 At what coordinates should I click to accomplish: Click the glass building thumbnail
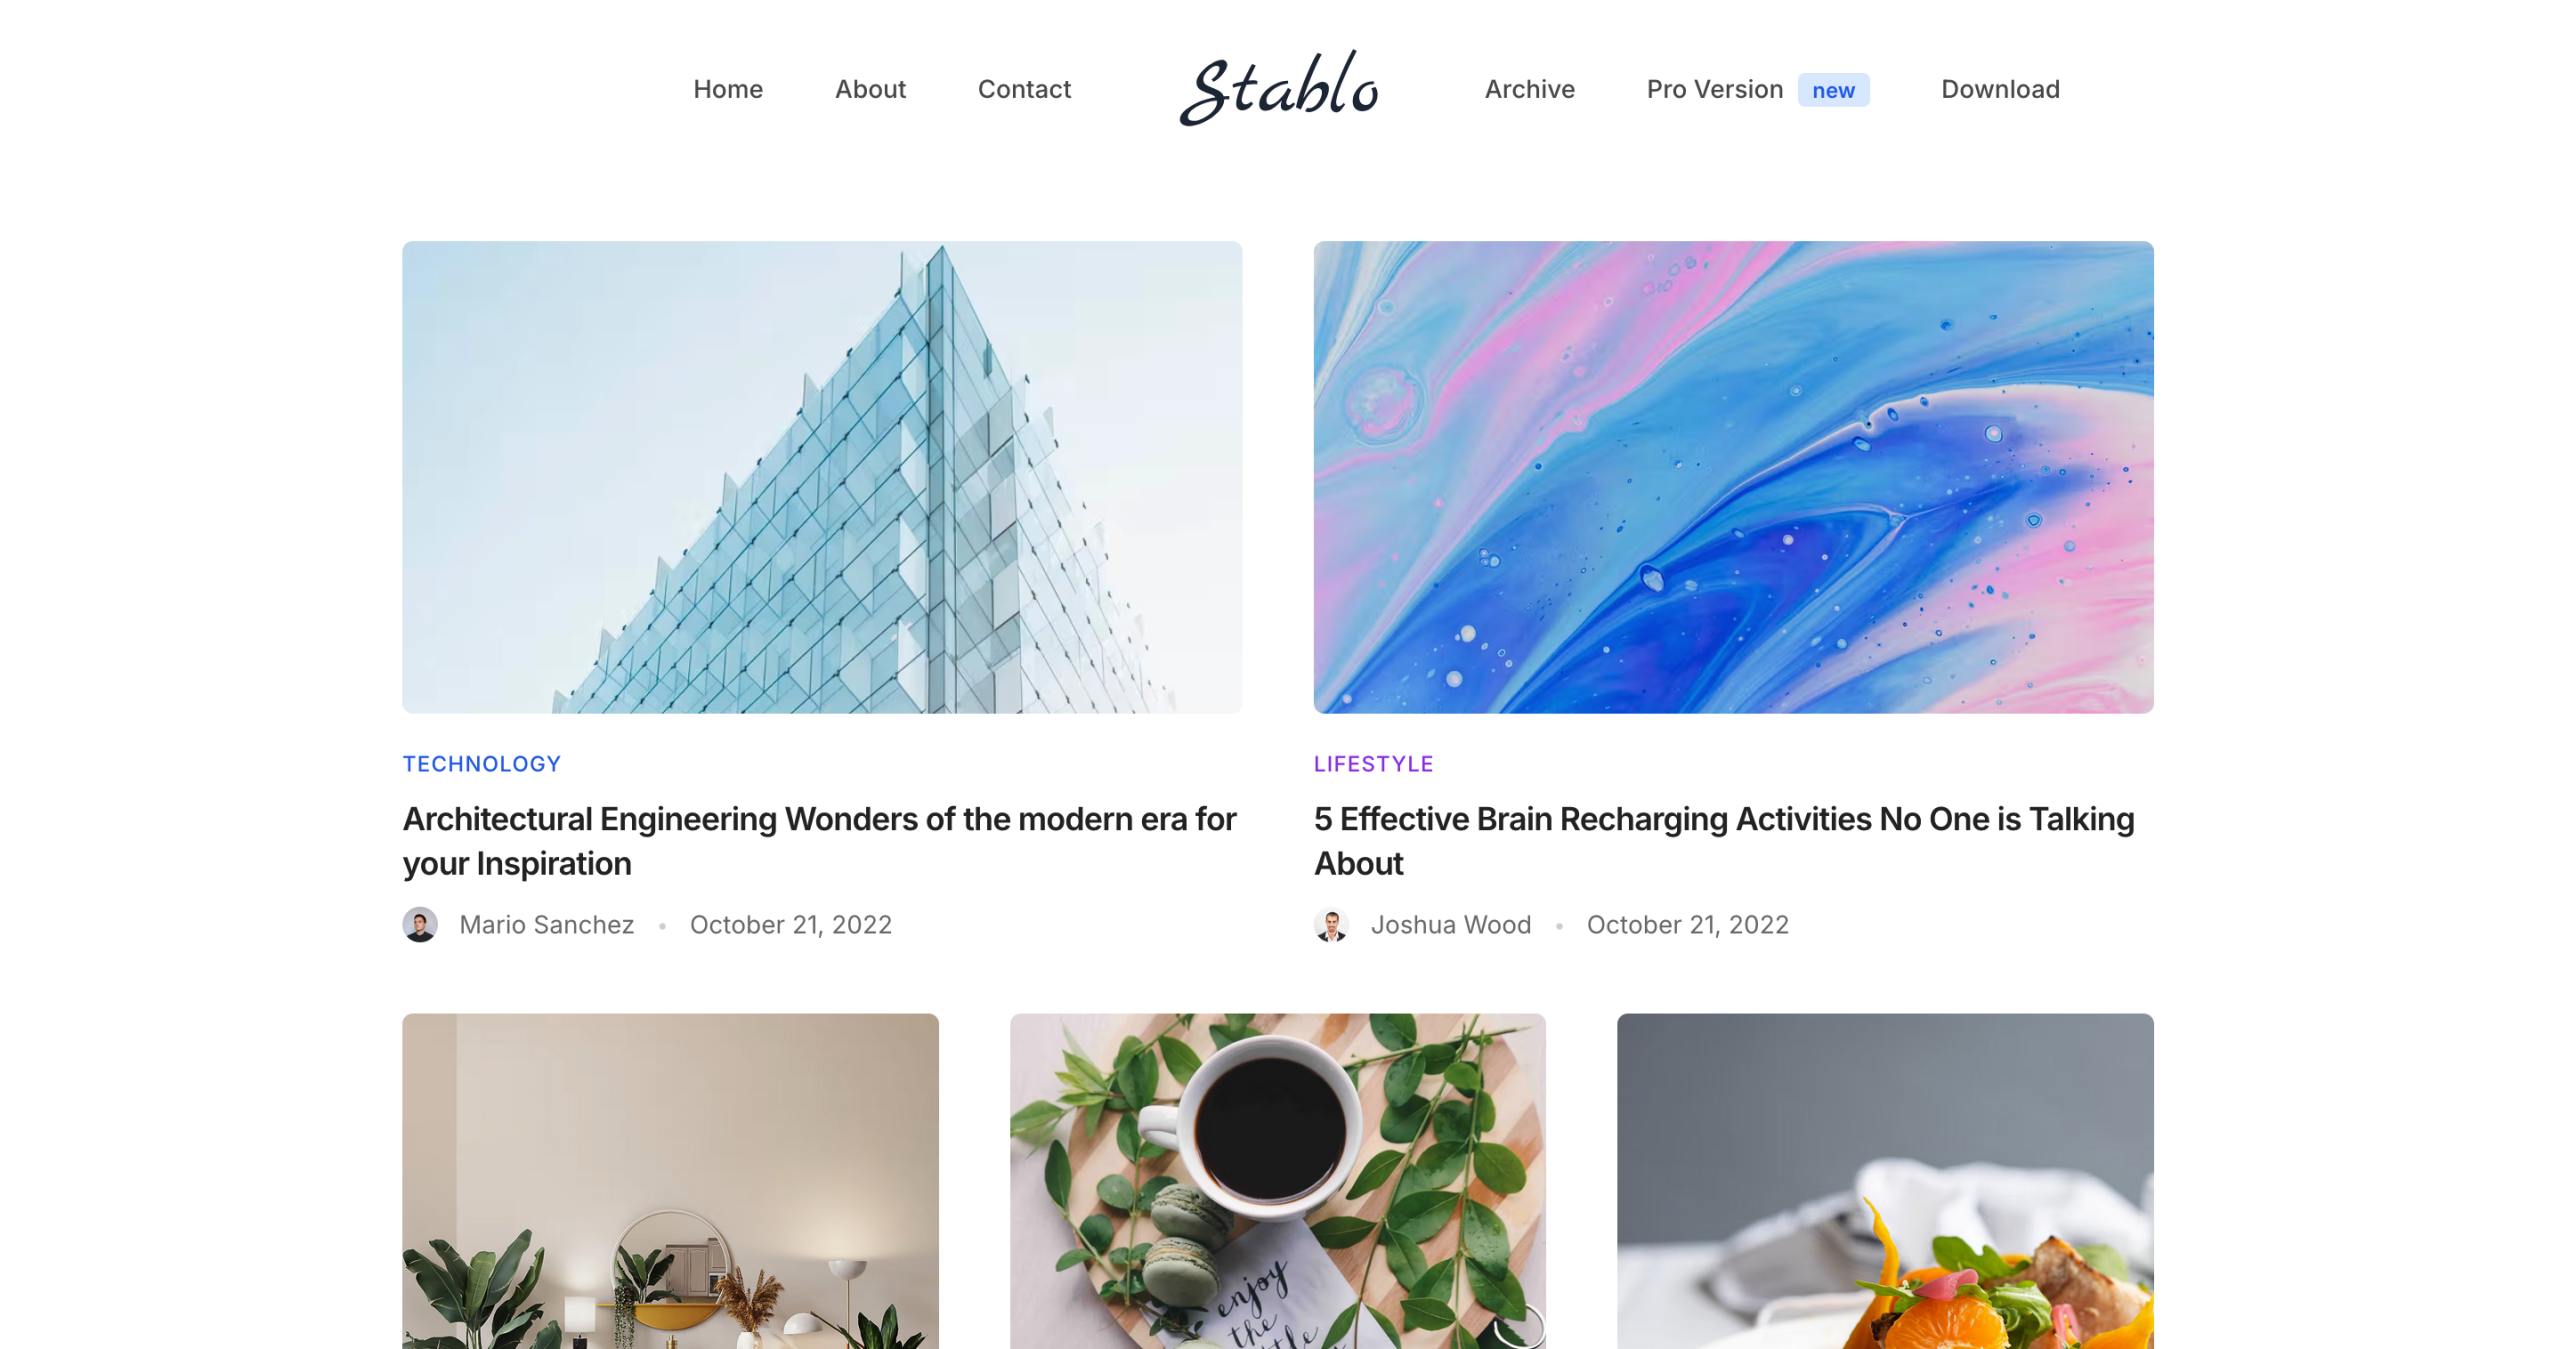pyautogui.click(x=822, y=477)
